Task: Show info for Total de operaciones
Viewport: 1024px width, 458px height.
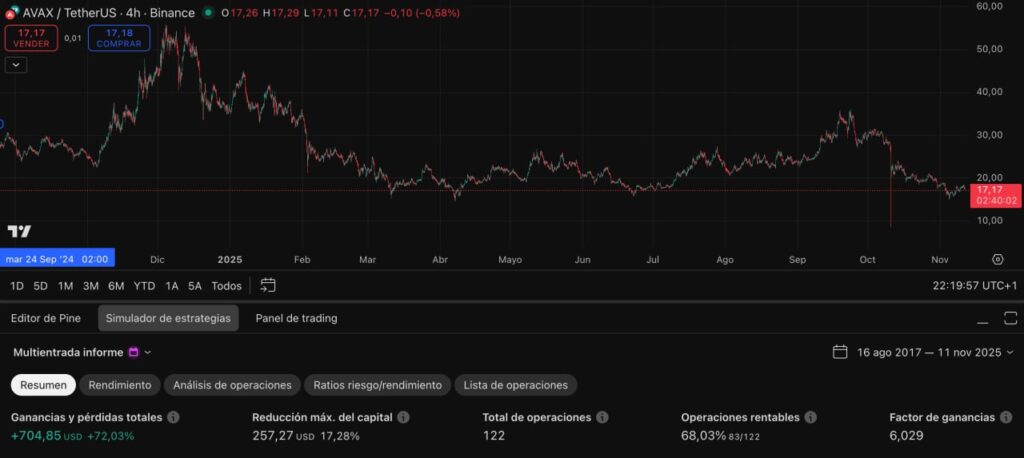Action: pos(602,417)
